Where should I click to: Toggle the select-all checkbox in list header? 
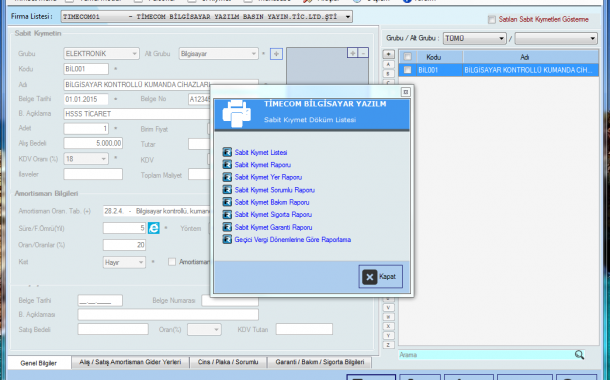click(407, 57)
